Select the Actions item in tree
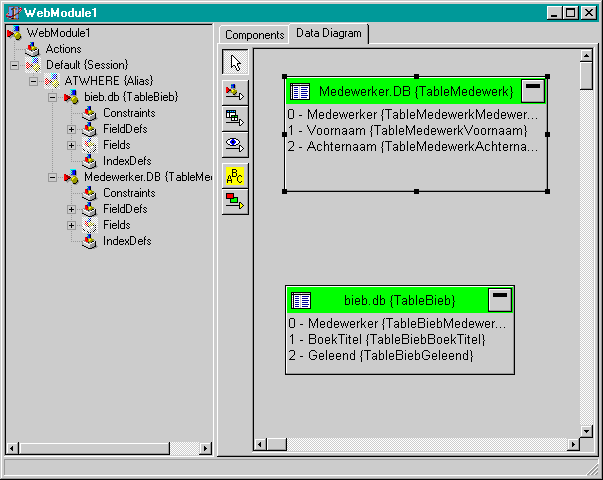Image resolution: width=603 pixels, height=480 pixels. tap(63, 49)
